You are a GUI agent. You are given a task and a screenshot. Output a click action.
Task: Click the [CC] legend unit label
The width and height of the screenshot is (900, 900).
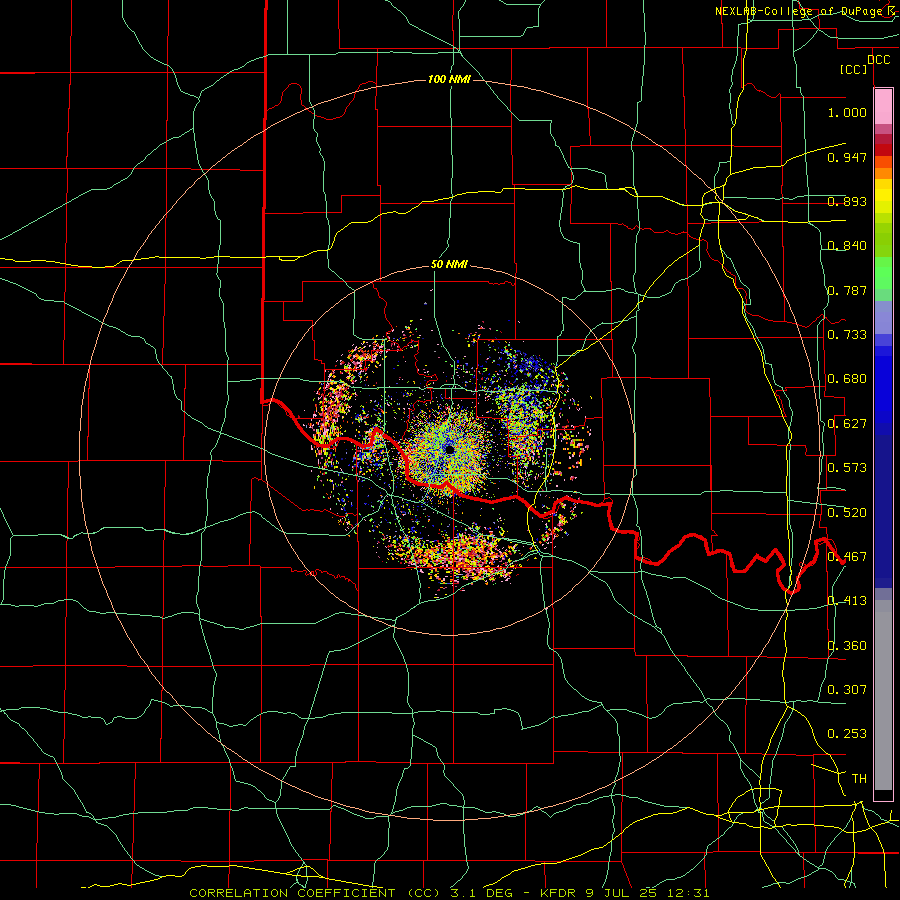(x=854, y=69)
